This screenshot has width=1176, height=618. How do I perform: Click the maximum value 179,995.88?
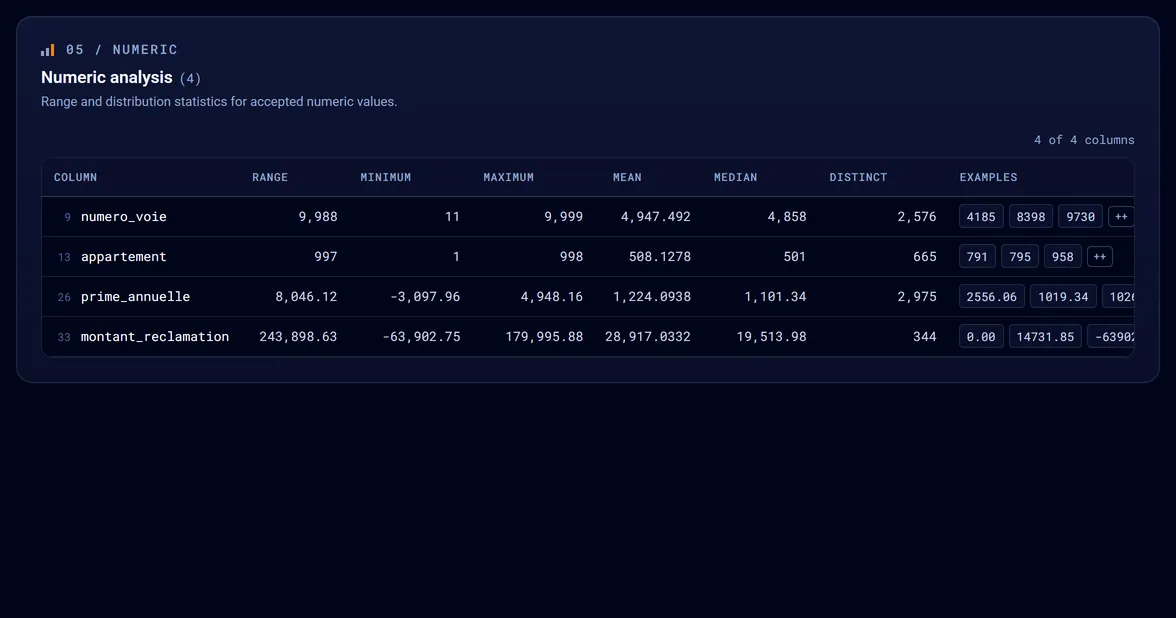tap(544, 337)
